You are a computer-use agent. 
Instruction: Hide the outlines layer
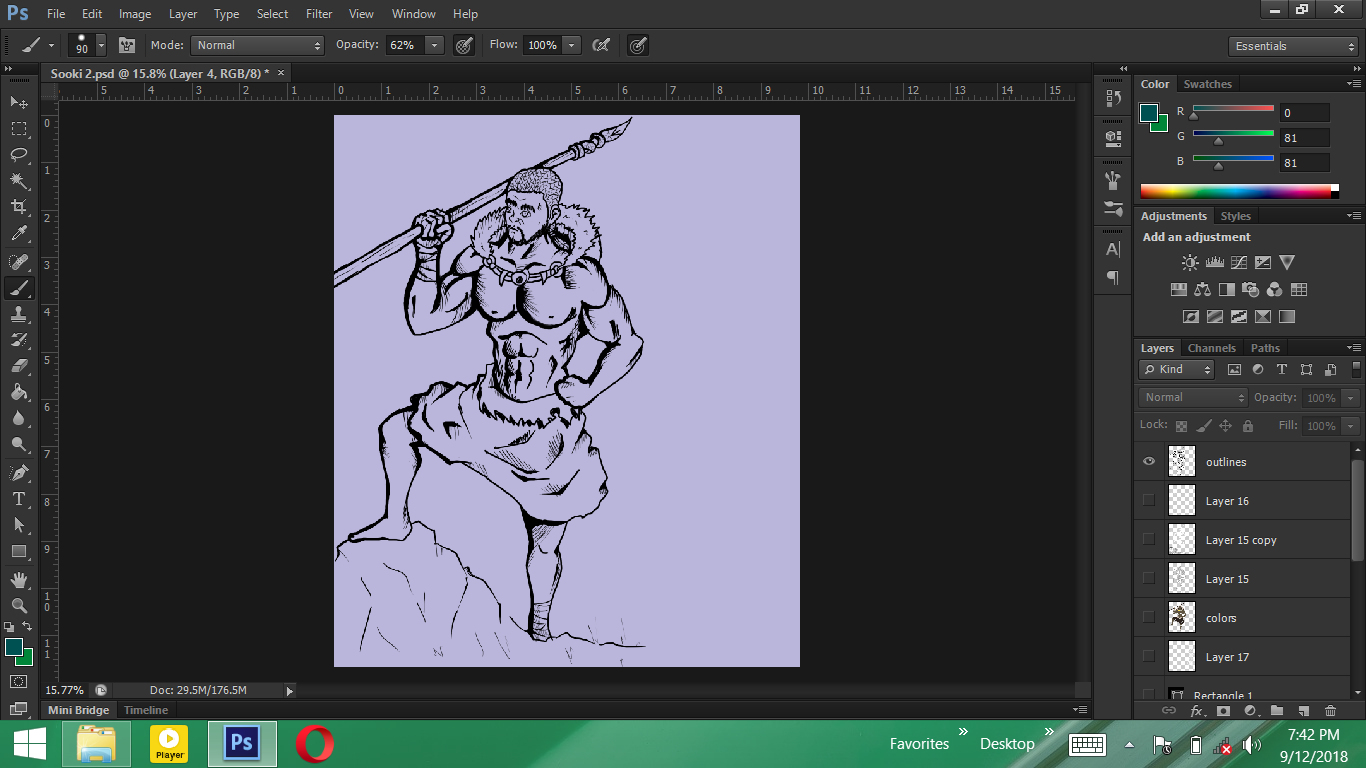(x=1148, y=461)
